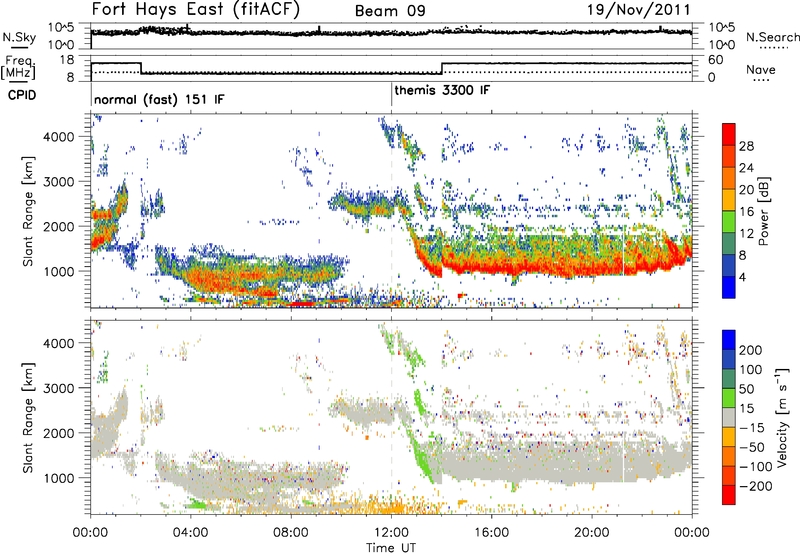
Task: Click '1000' tick on power panel range axis
Action: coord(59,271)
